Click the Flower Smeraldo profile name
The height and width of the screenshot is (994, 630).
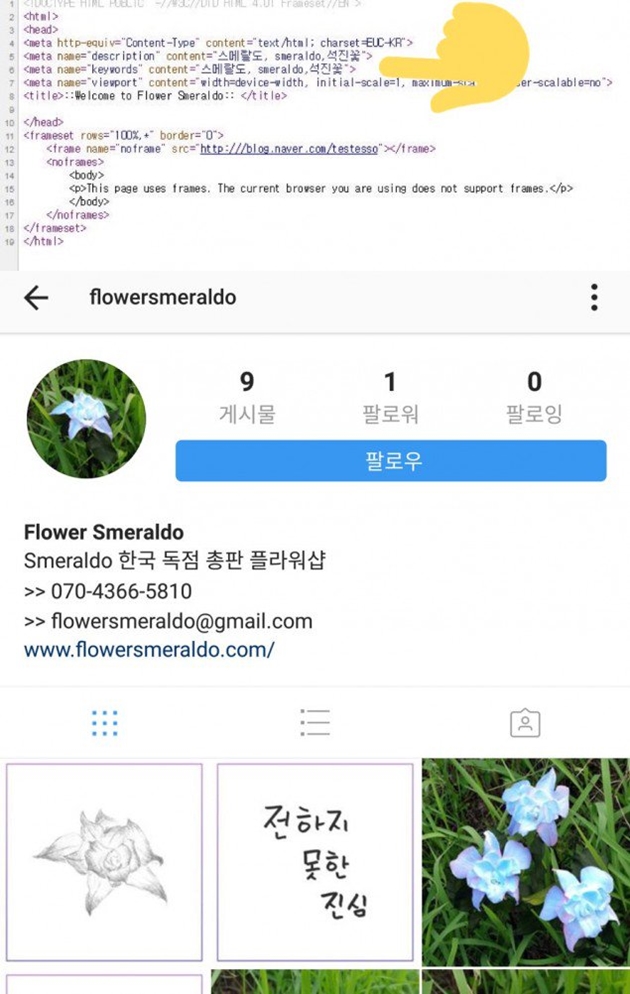pos(104,532)
